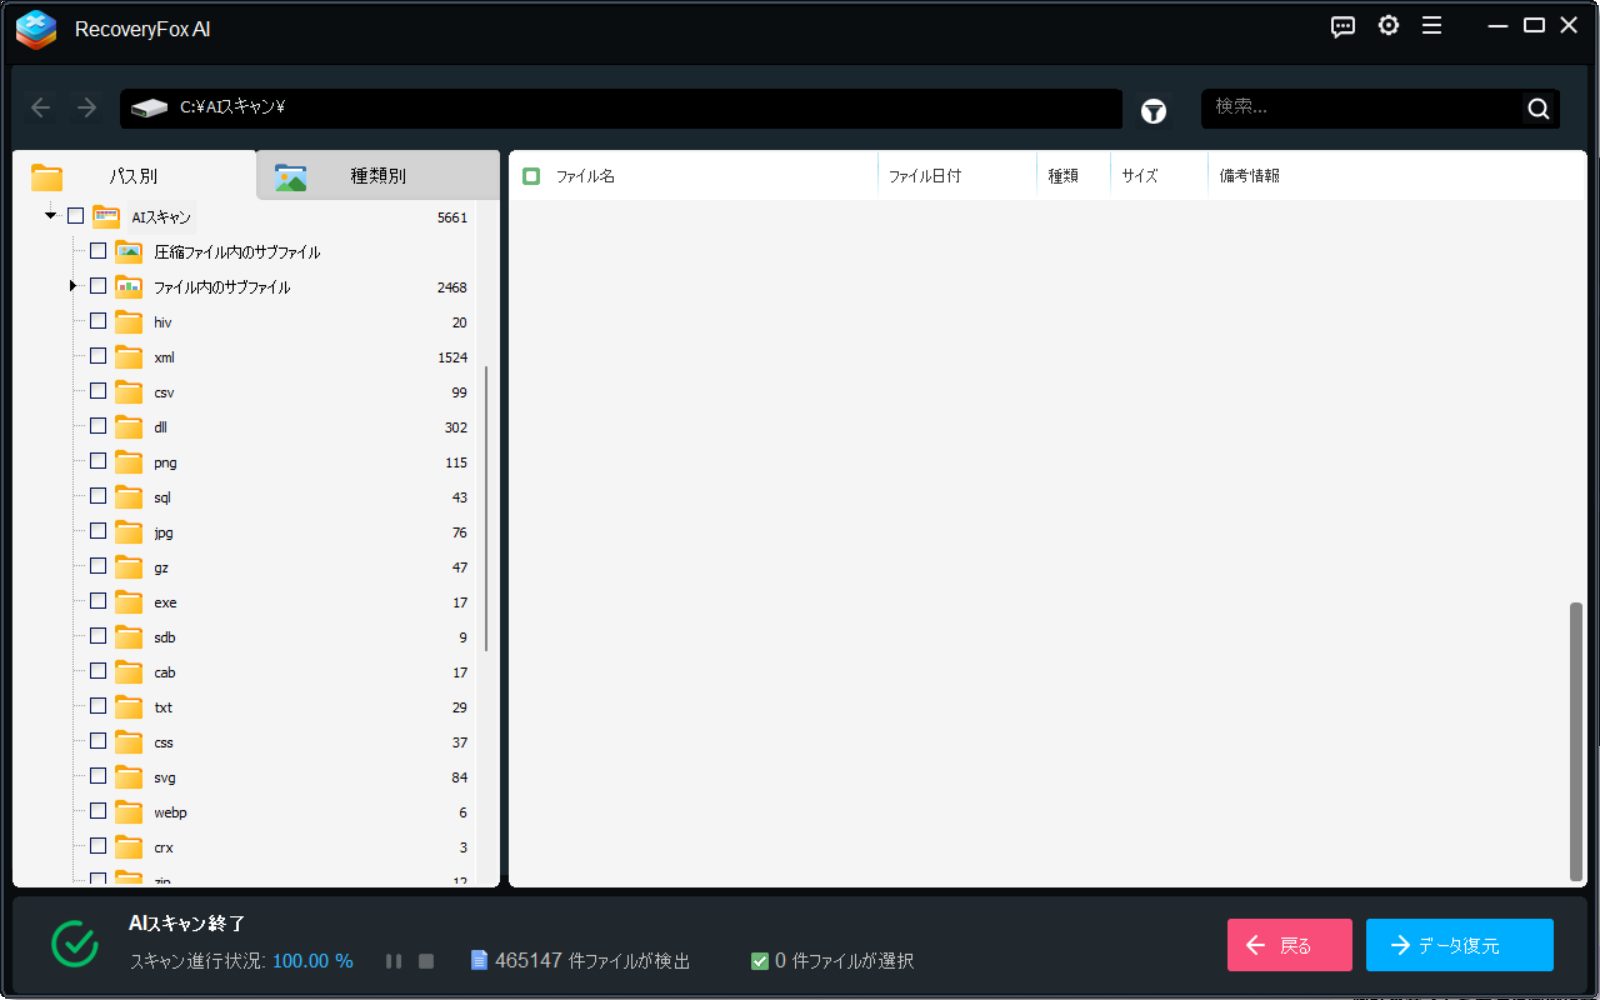The height and width of the screenshot is (1000, 1600).
Task: Click the folder tree vertical scrollbar
Action: (x=486, y=508)
